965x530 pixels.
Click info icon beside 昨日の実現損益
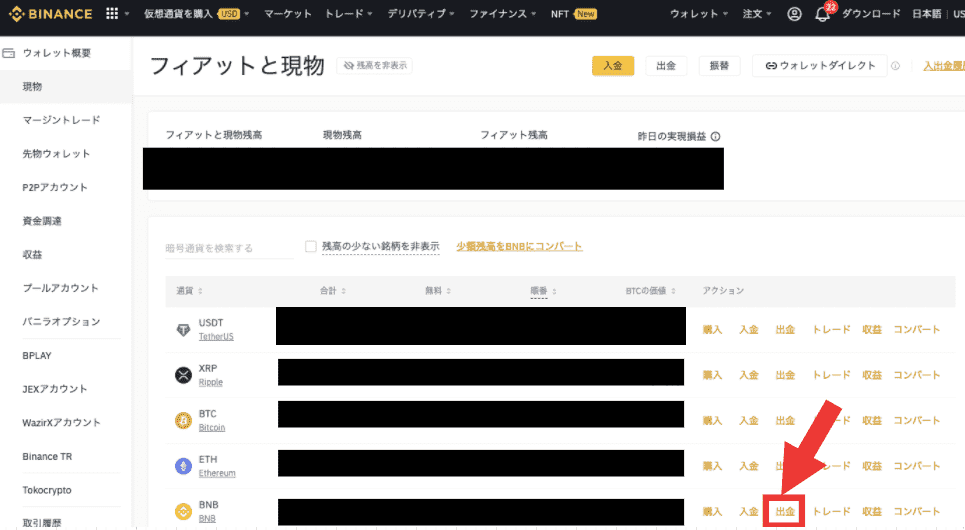[x=715, y=137]
